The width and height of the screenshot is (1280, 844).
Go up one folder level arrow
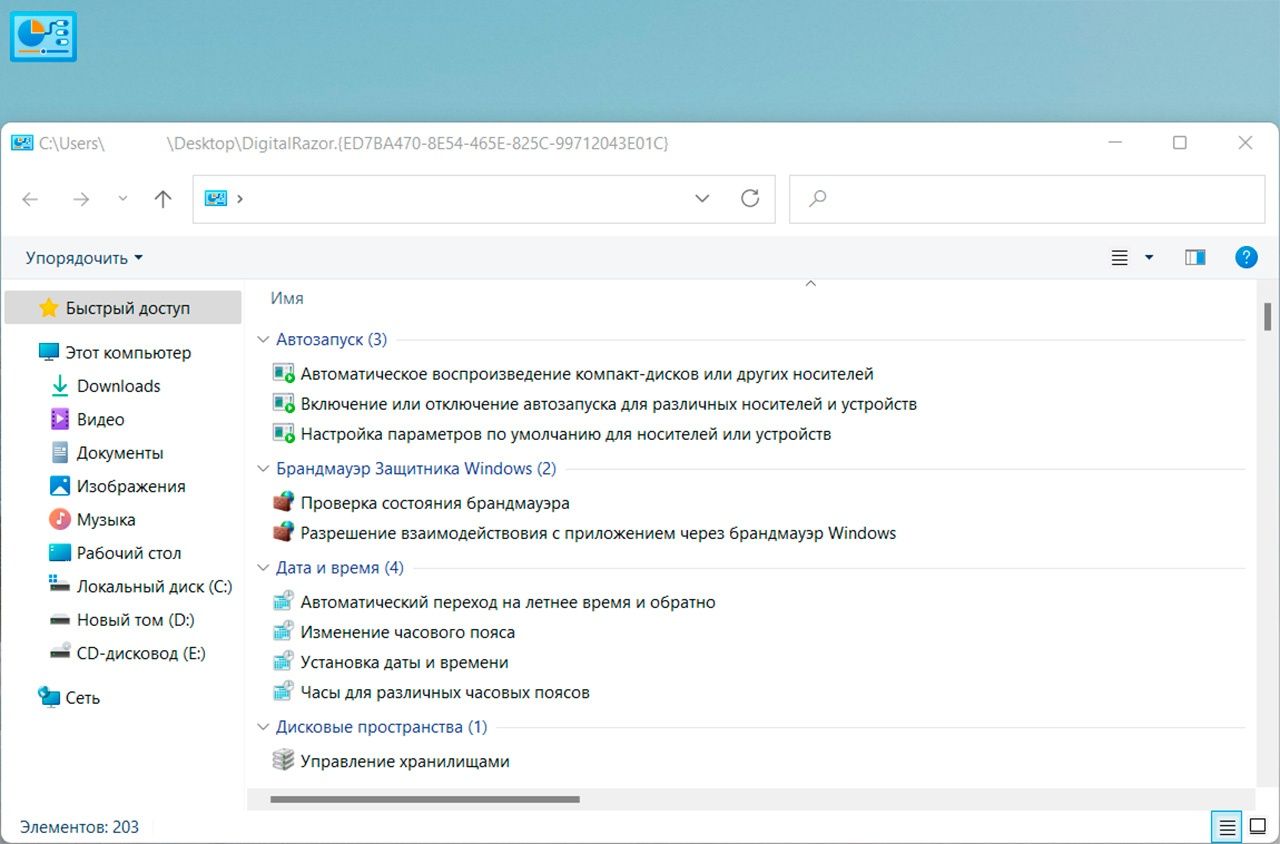163,199
